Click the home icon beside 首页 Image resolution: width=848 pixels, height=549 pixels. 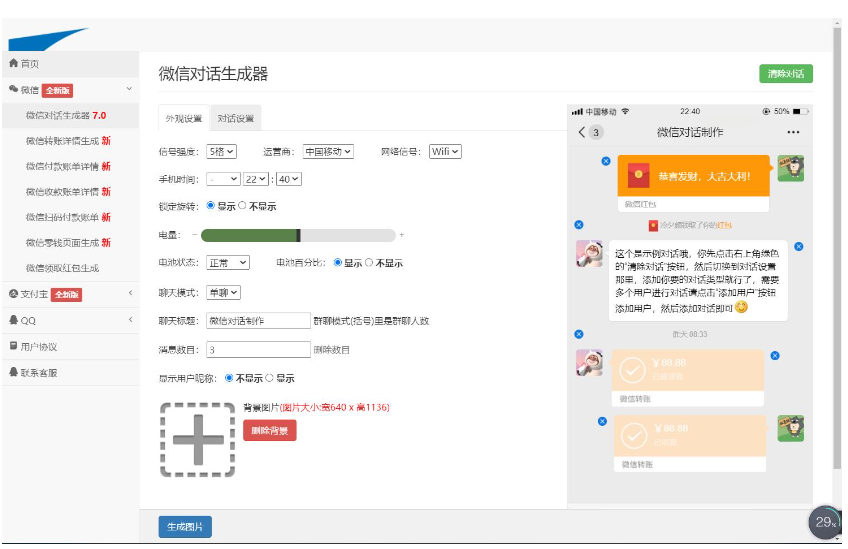click(14, 63)
